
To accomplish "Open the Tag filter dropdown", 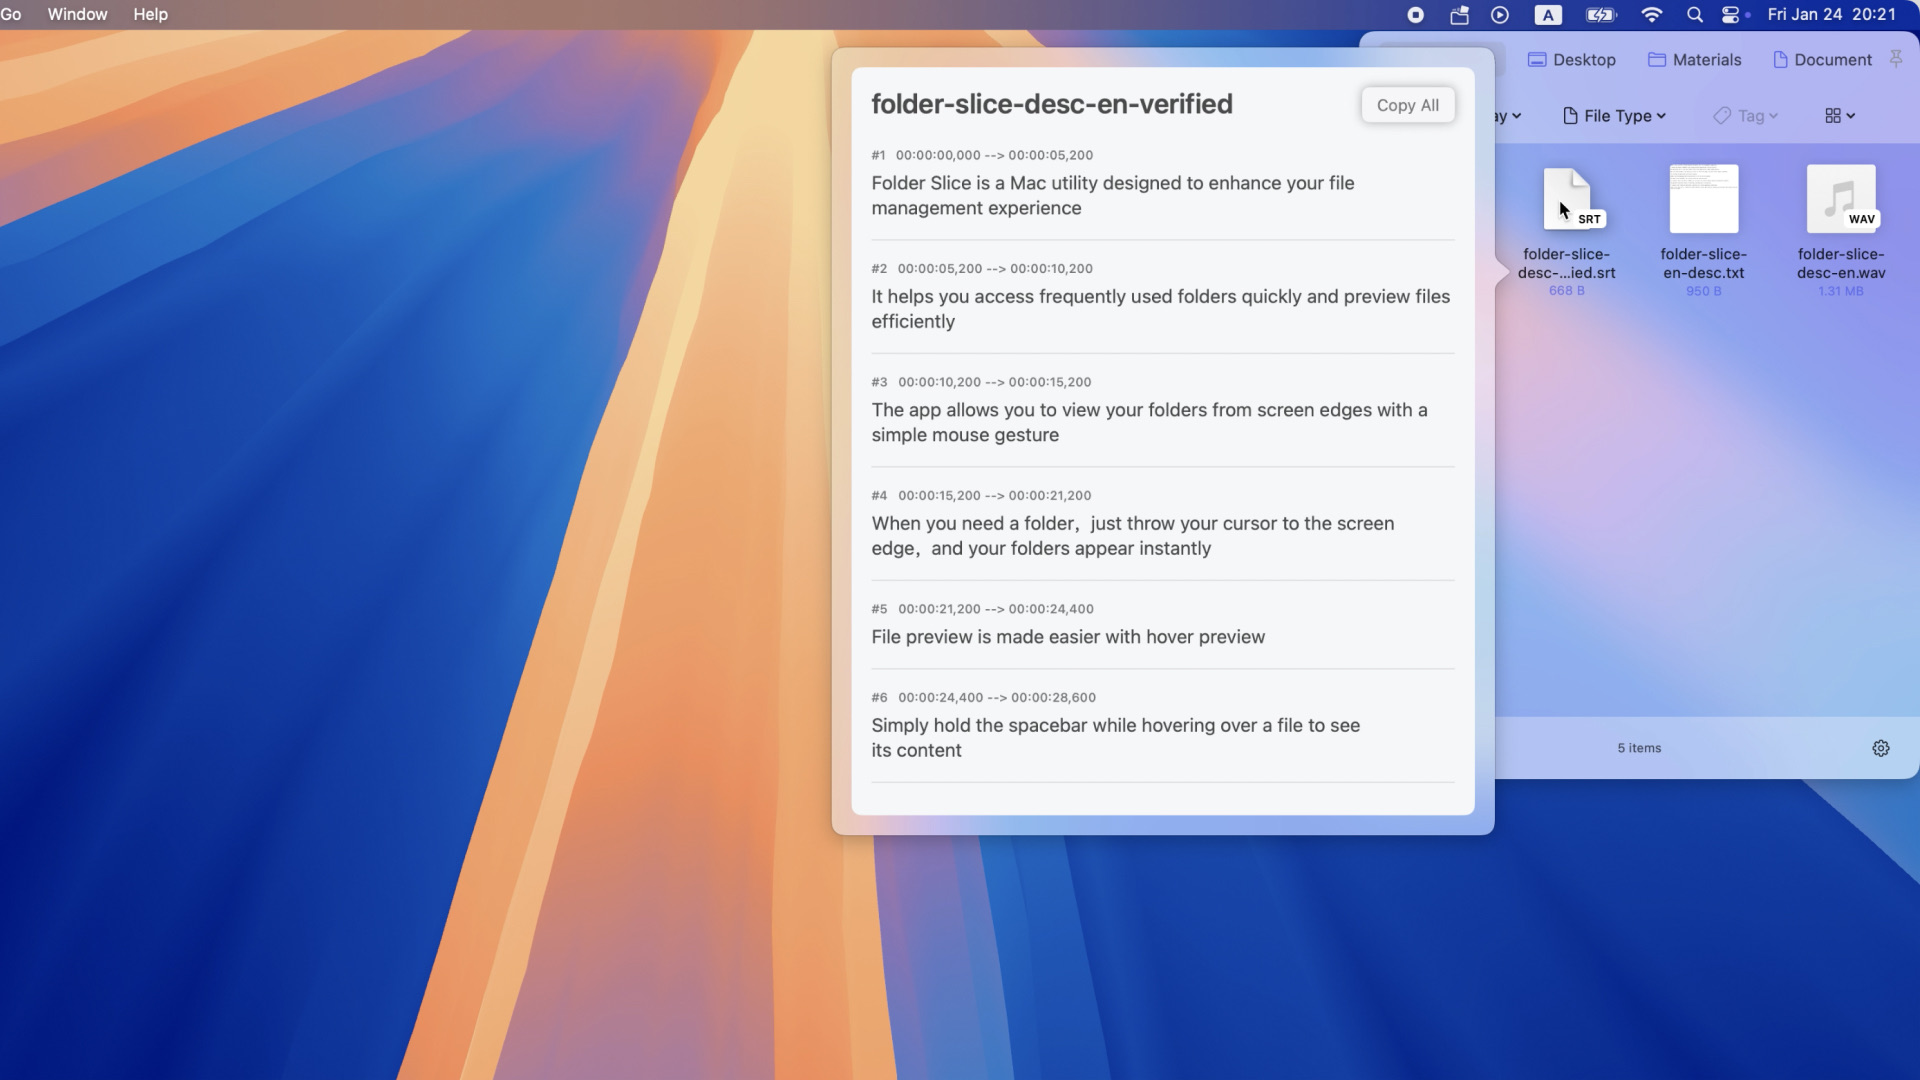I will pyautogui.click(x=1745, y=116).
